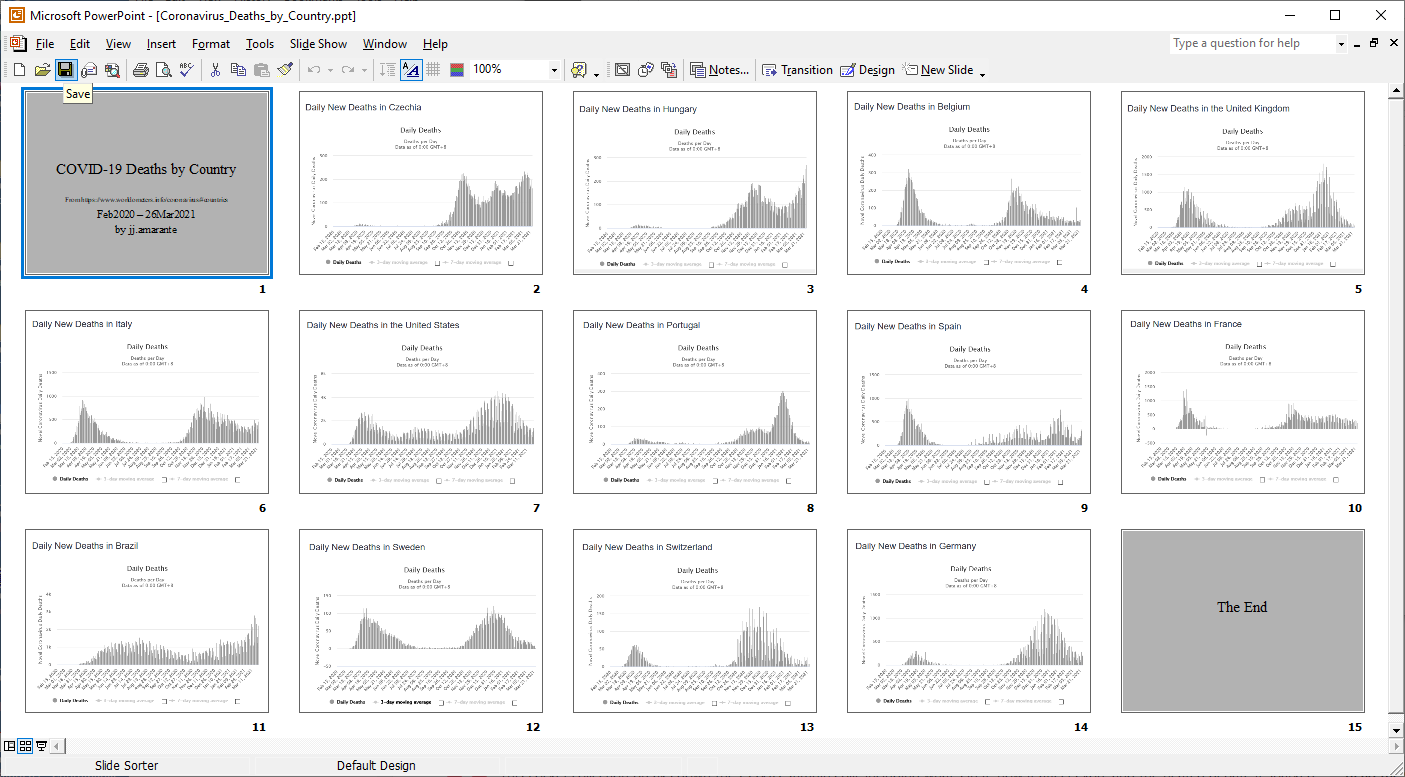Screen dimensions: 1405x777
Task: Open the Insert menu
Action: 161,44
